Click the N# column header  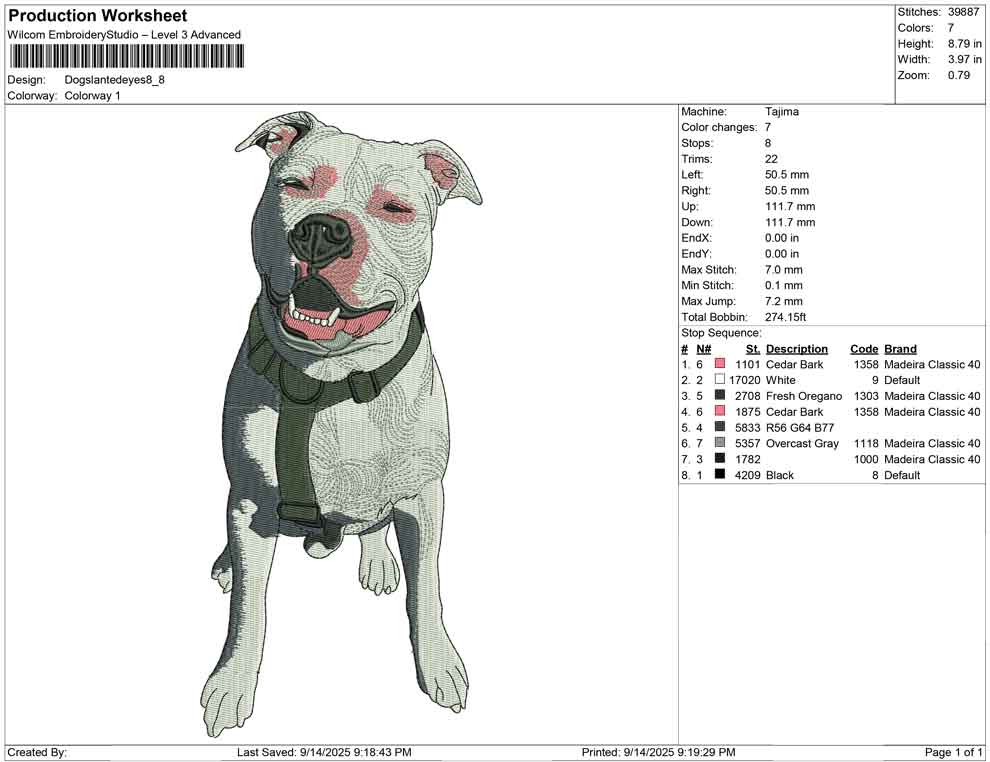(x=703, y=349)
